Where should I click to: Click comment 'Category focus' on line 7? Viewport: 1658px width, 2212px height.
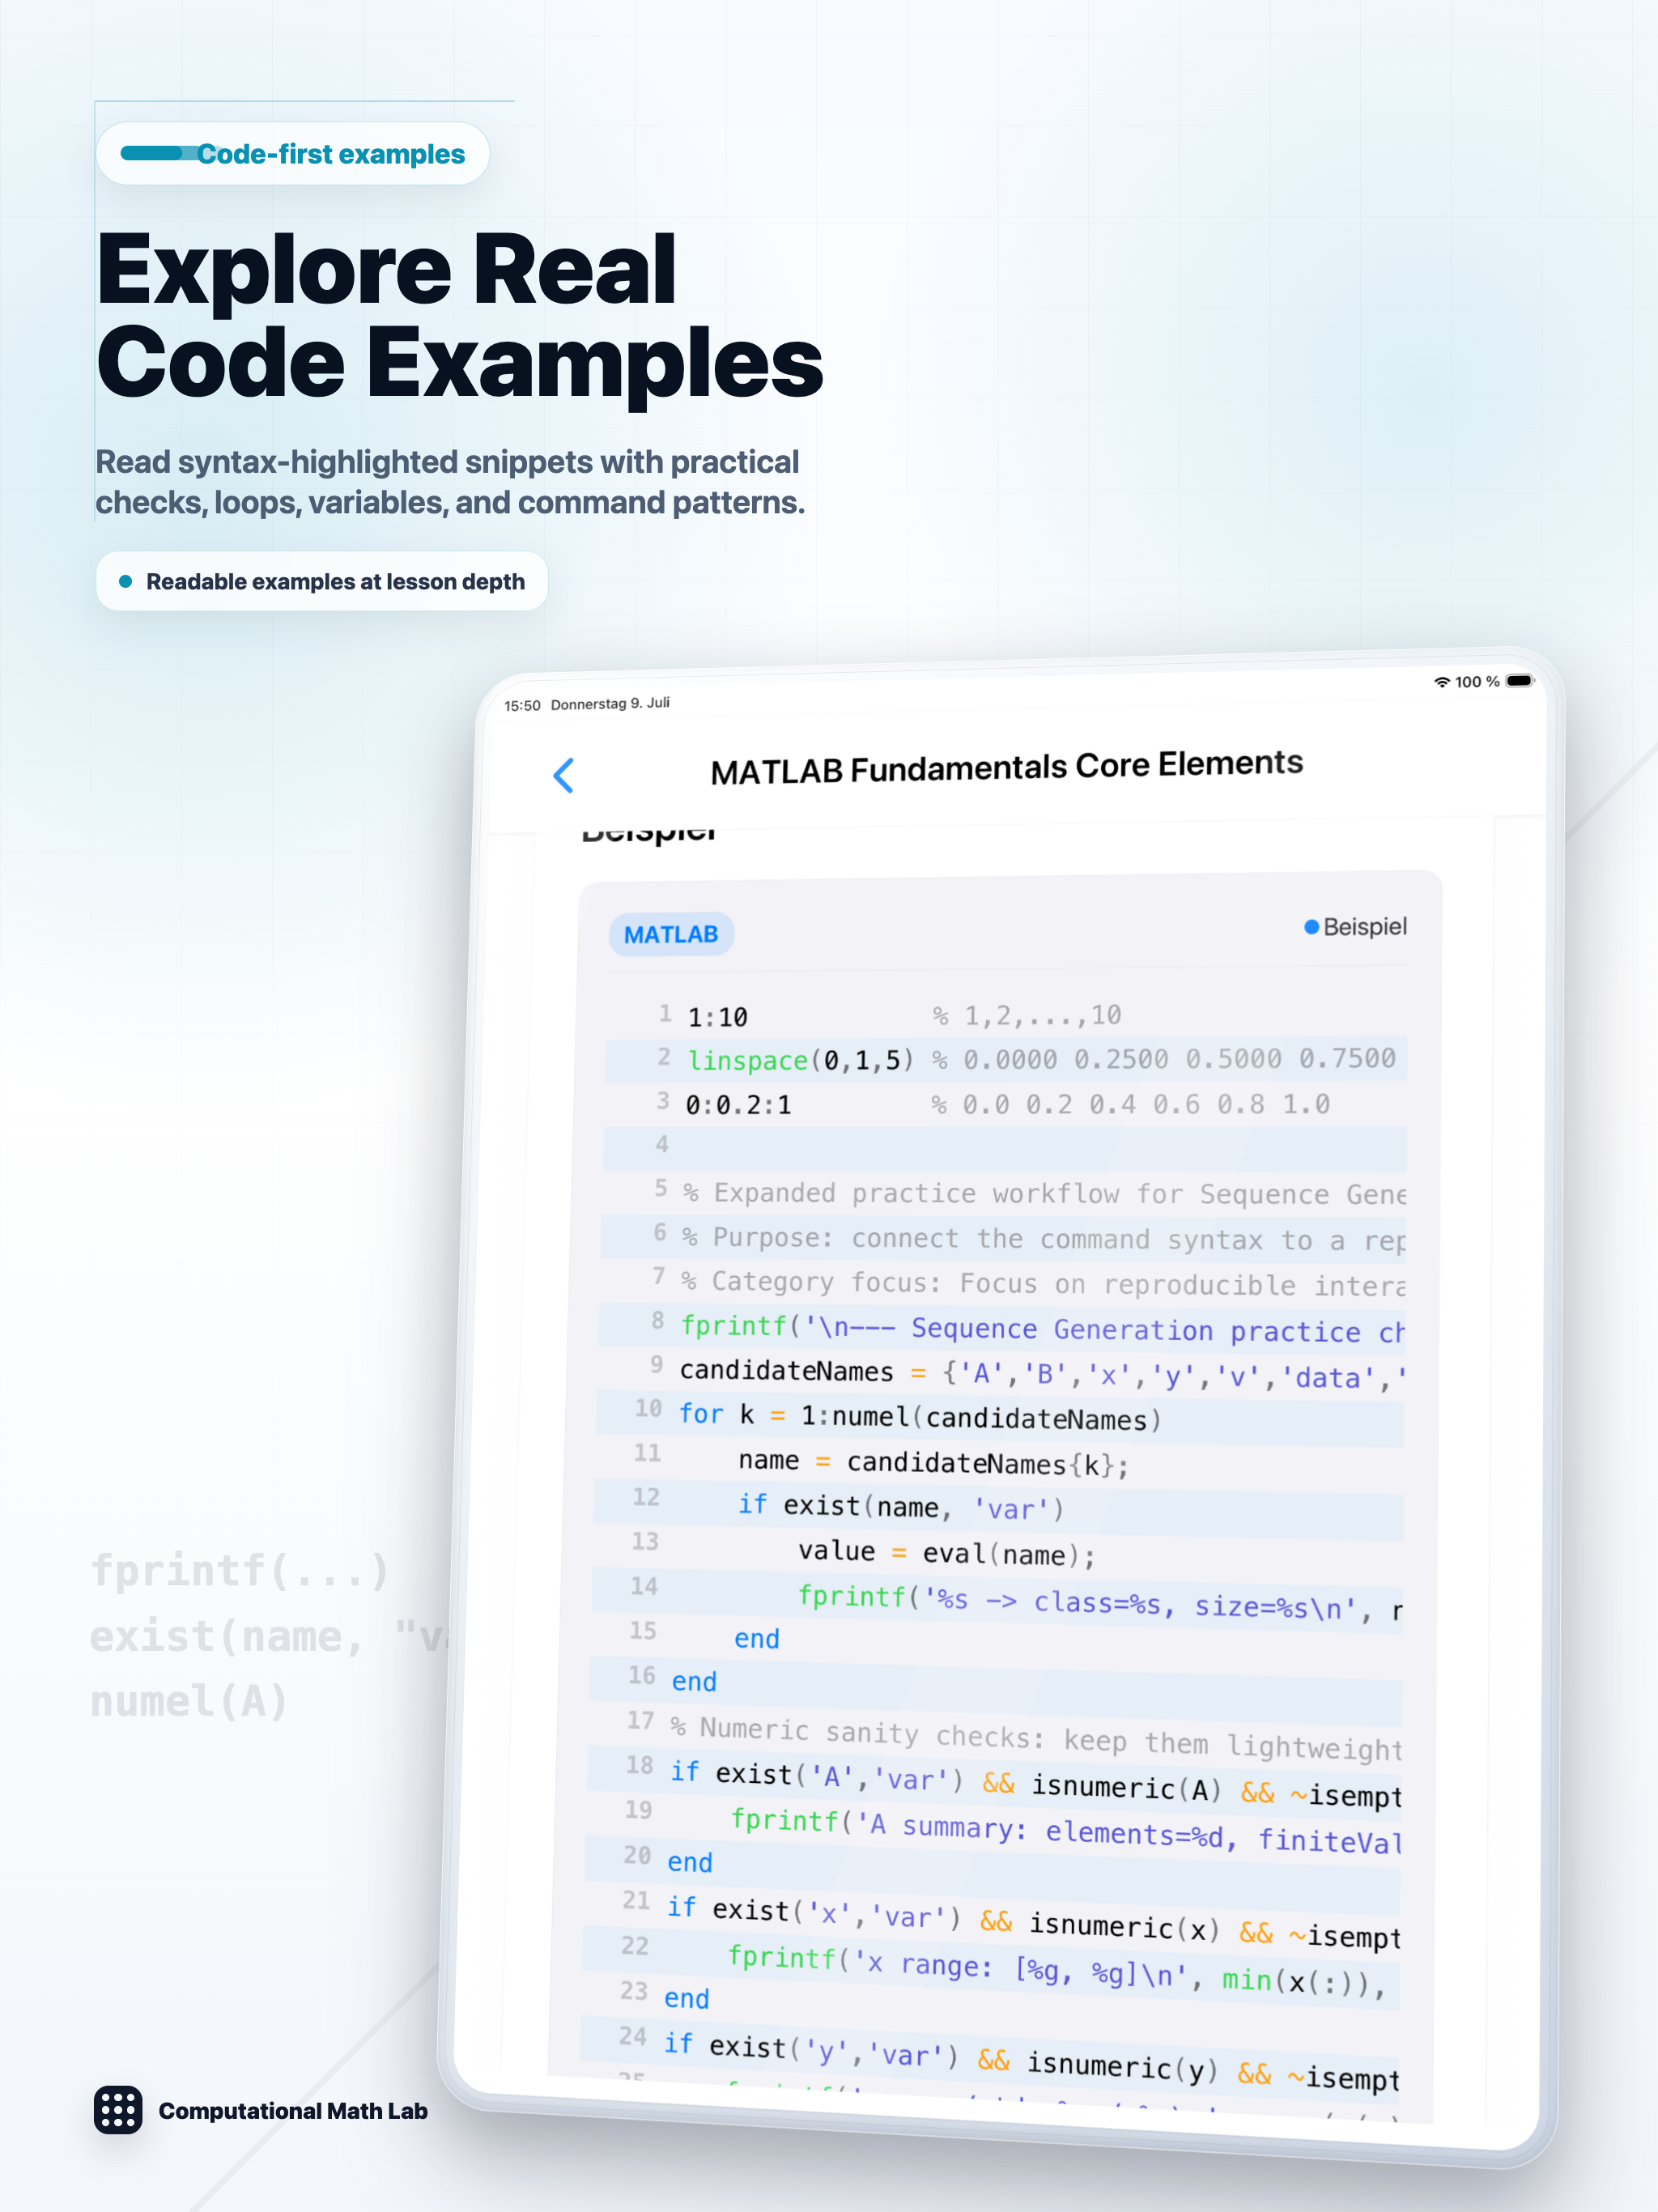(x=1043, y=1283)
